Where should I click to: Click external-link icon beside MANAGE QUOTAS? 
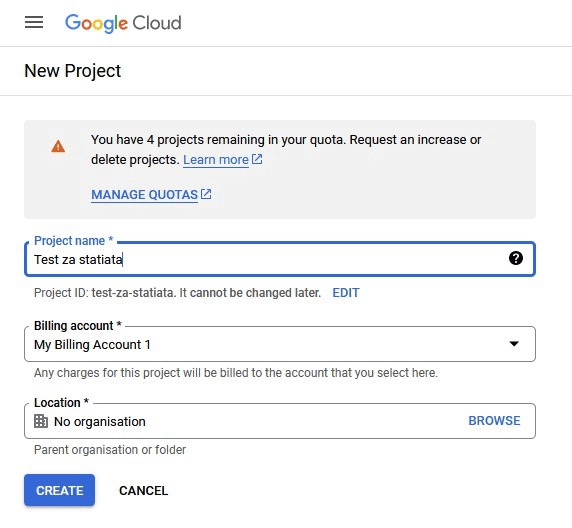206,194
